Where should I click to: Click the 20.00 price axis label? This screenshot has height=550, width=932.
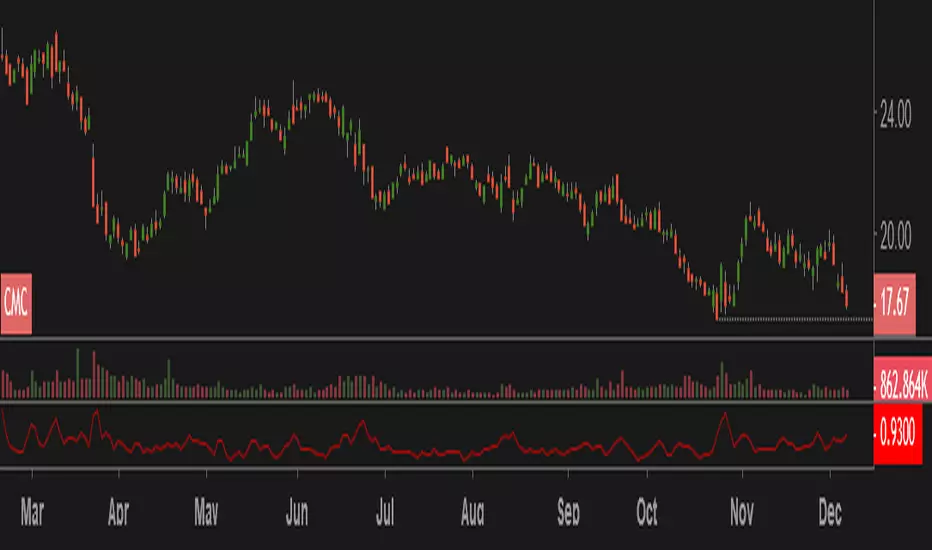coord(895,235)
